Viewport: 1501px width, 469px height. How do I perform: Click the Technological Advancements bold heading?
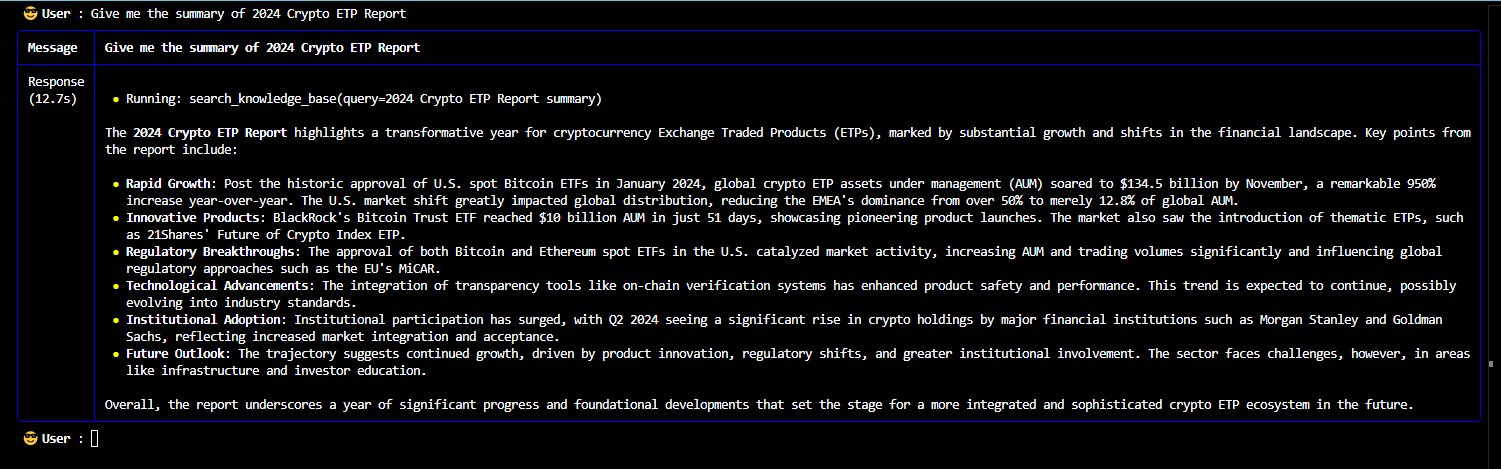point(220,286)
